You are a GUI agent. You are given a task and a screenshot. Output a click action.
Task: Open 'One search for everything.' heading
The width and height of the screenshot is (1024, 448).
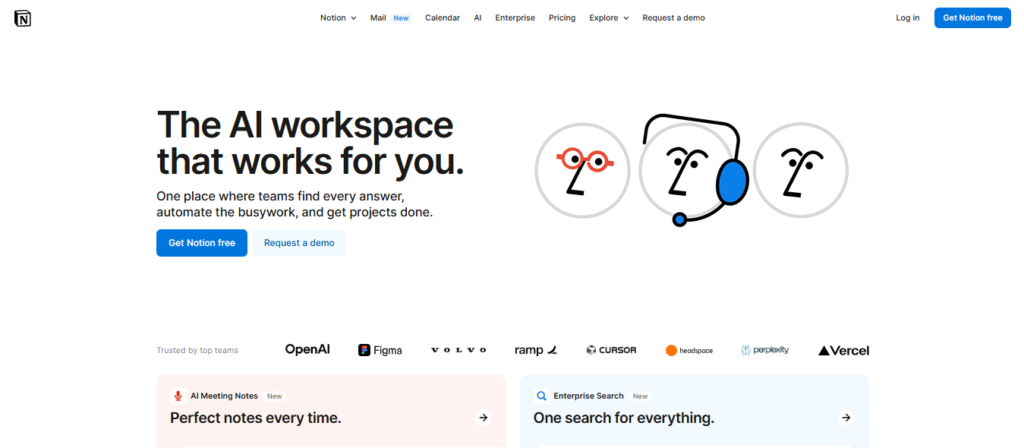pyautogui.click(x=624, y=418)
